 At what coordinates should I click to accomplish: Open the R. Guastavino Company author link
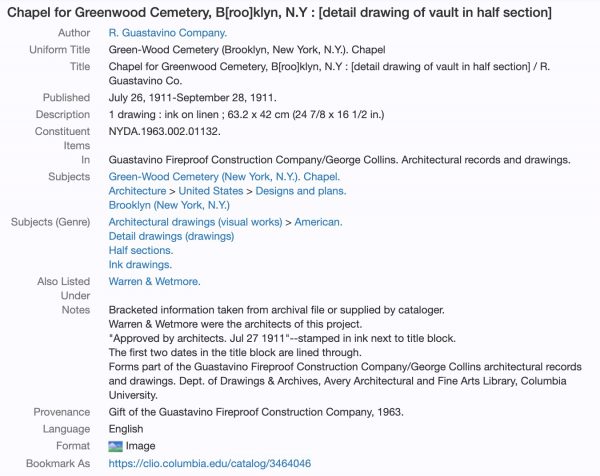click(160, 33)
